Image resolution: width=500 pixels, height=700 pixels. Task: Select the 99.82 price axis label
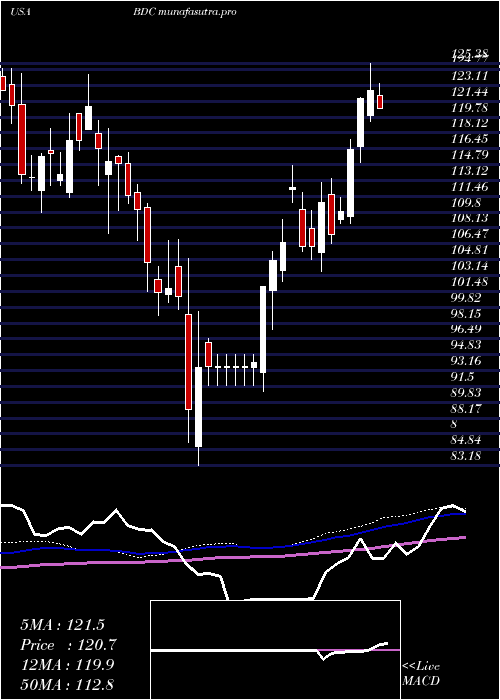(467, 298)
